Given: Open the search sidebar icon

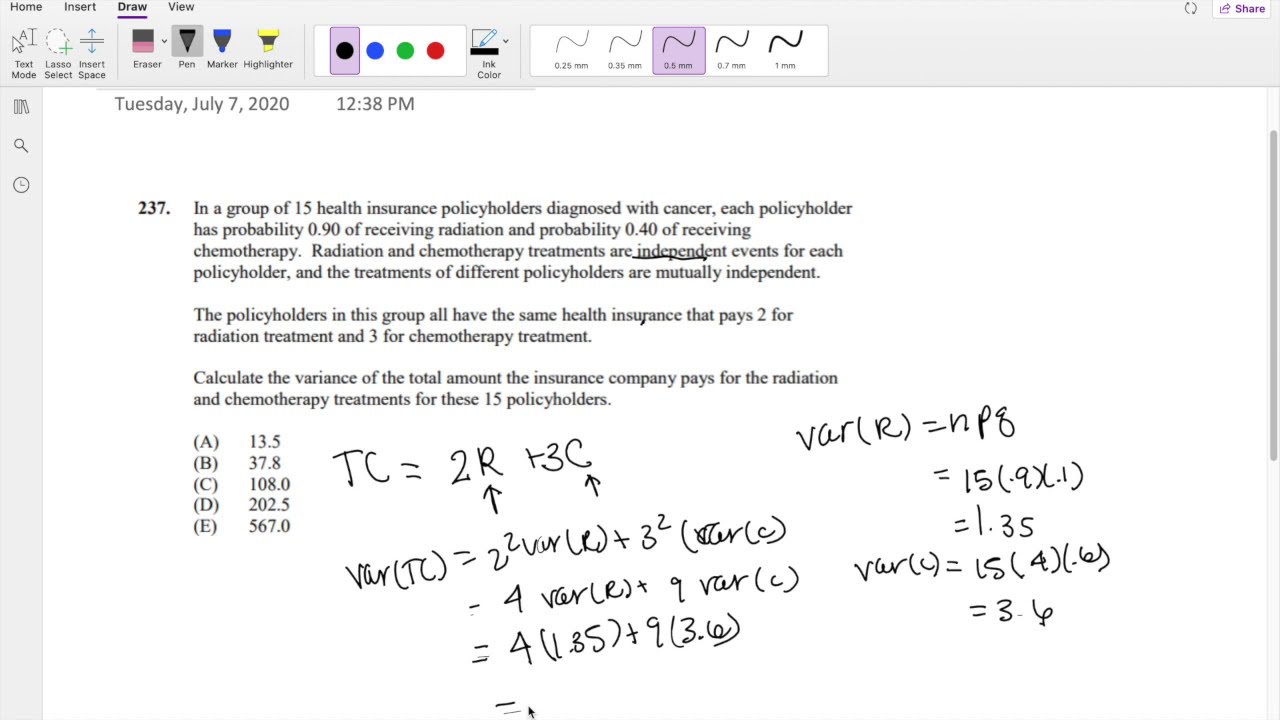Looking at the screenshot, I should [21, 146].
